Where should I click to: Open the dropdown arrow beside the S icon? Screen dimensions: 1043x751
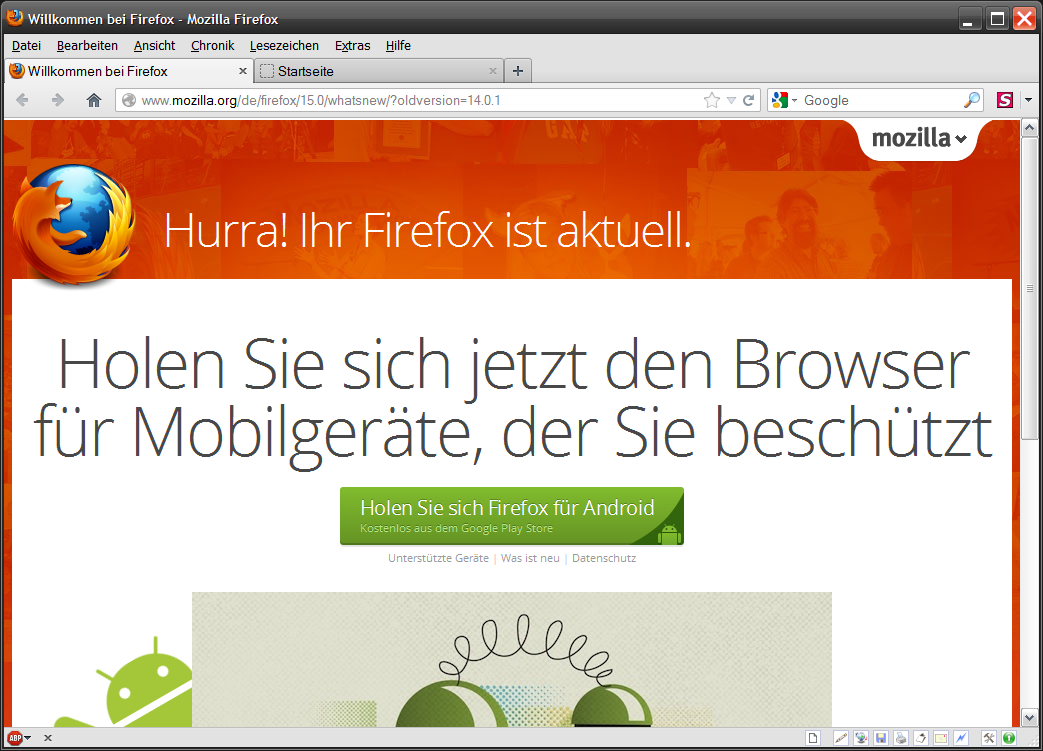pos(1028,100)
